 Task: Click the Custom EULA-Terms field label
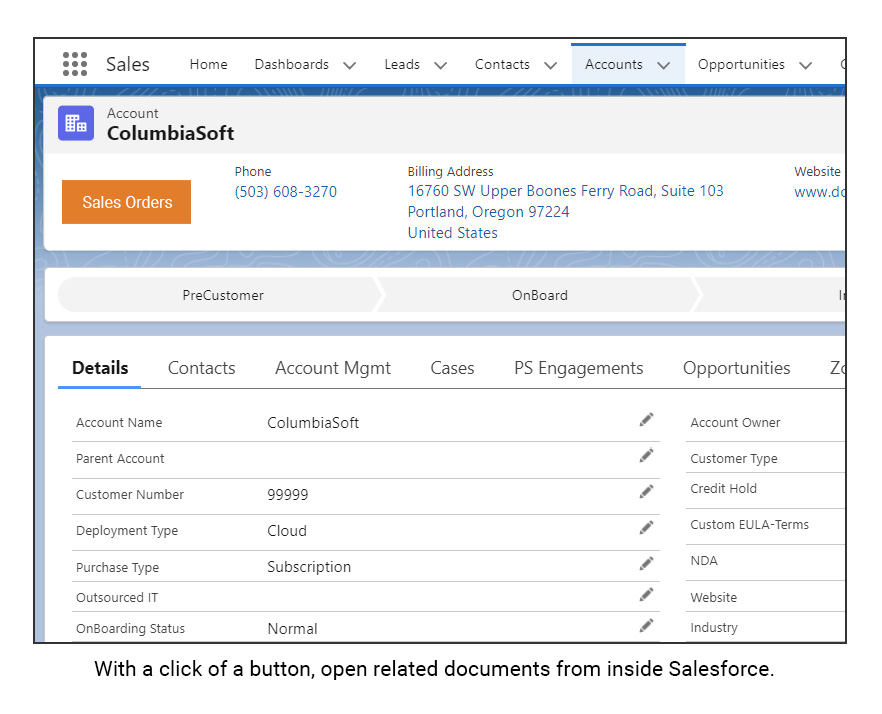tap(749, 524)
